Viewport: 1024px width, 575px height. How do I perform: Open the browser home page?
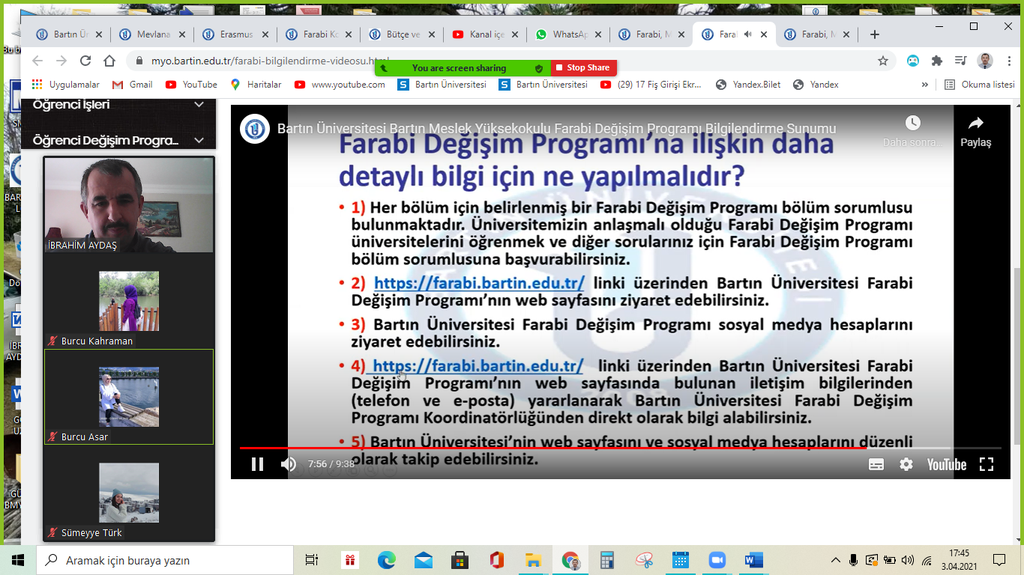109,61
